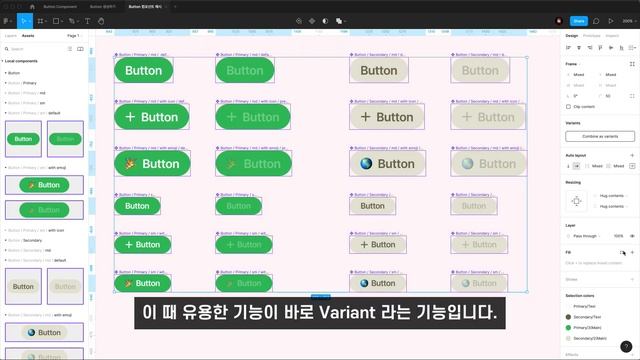Open the Boolean operations tool
This screenshot has height=360, width=640.
339,21
